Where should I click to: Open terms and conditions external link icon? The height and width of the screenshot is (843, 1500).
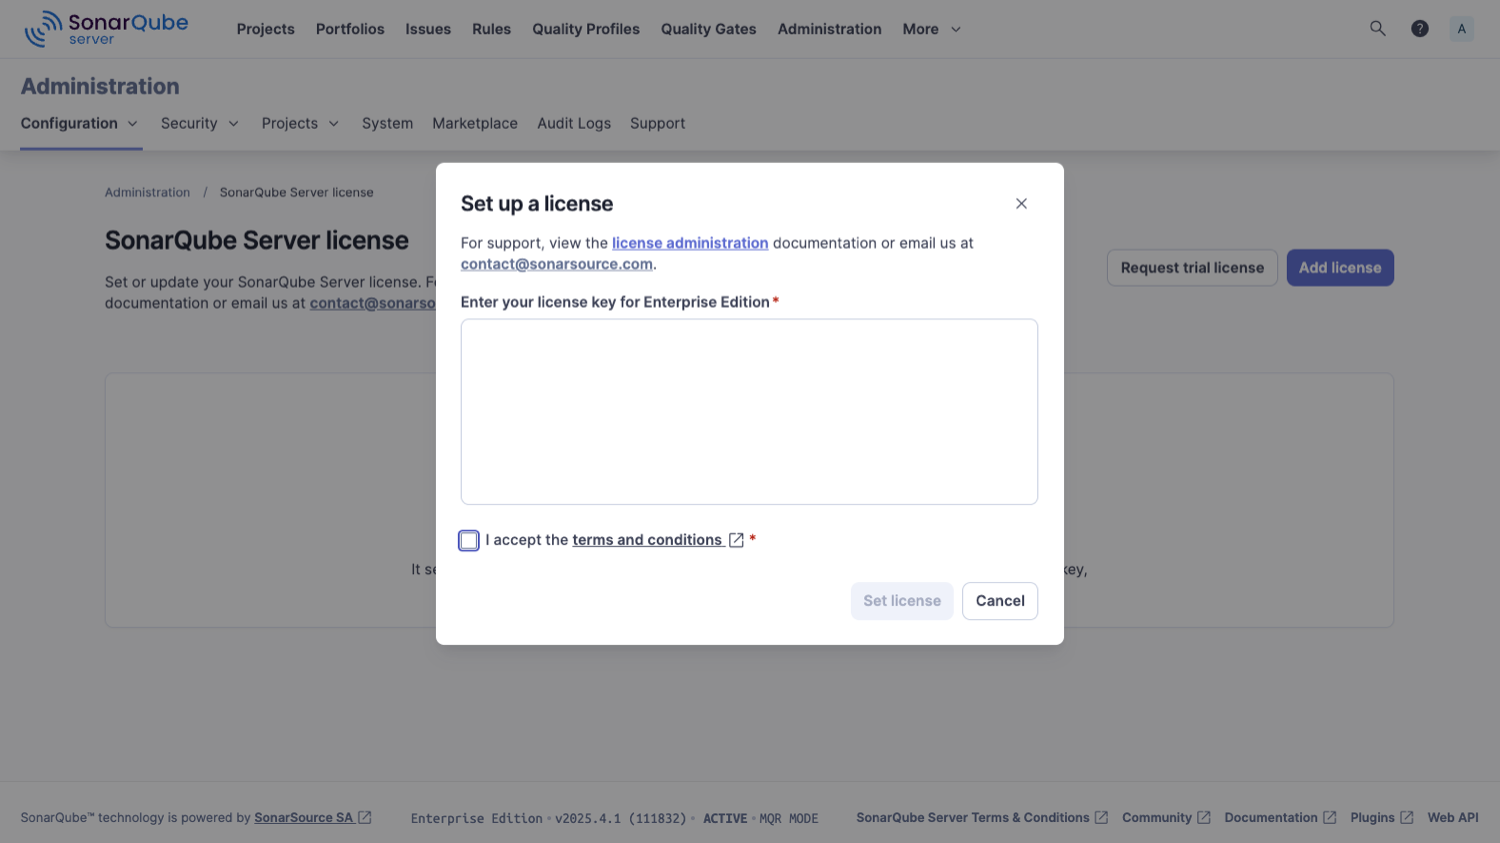coord(737,540)
